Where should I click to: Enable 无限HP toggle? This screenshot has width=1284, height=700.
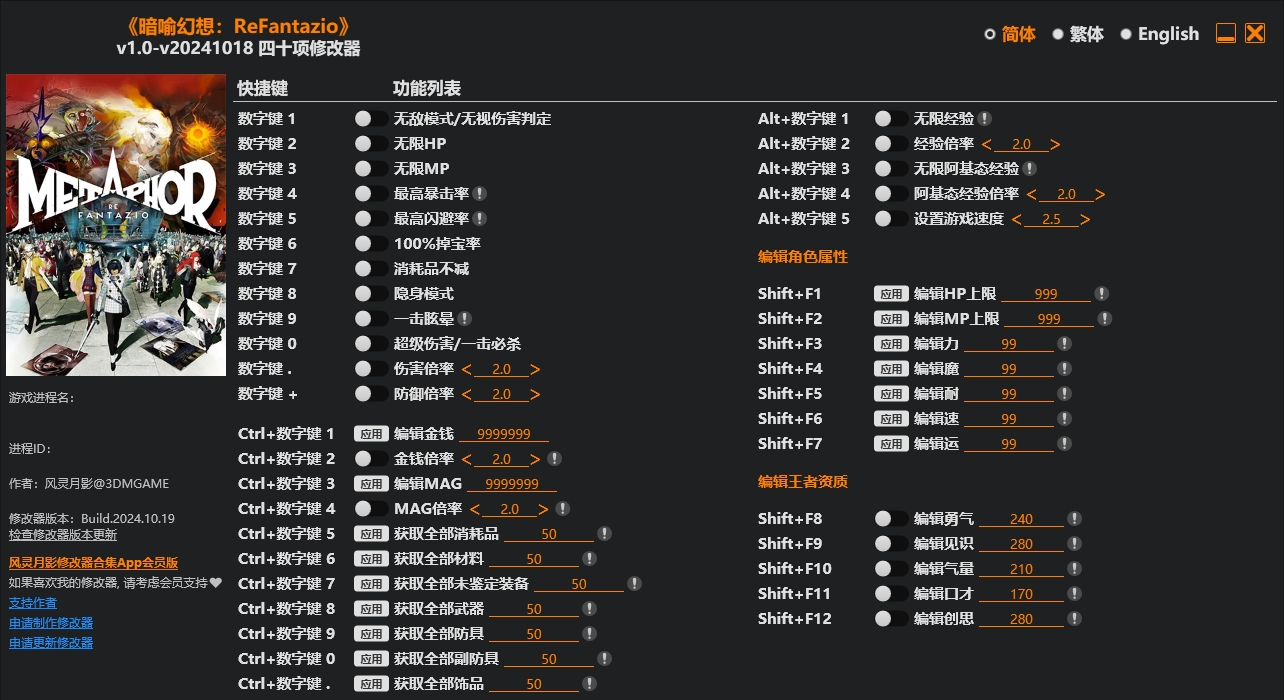coord(371,144)
